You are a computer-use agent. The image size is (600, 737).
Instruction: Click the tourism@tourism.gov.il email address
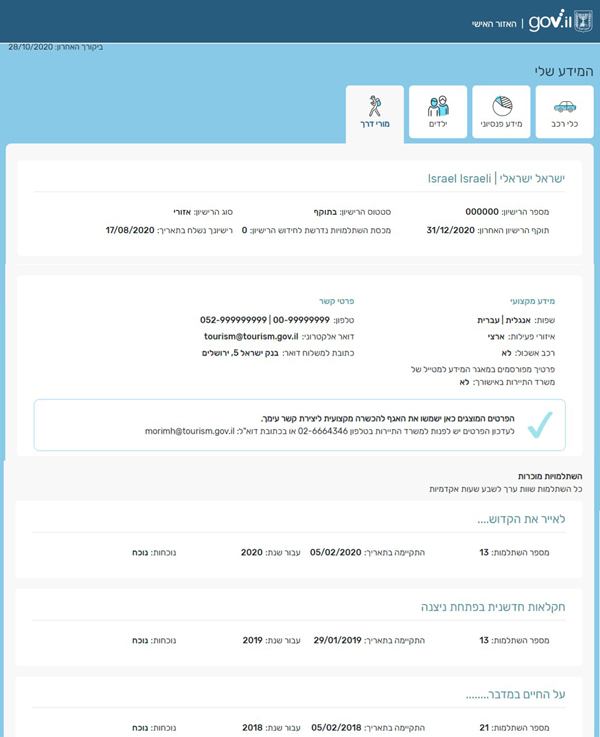245,336
